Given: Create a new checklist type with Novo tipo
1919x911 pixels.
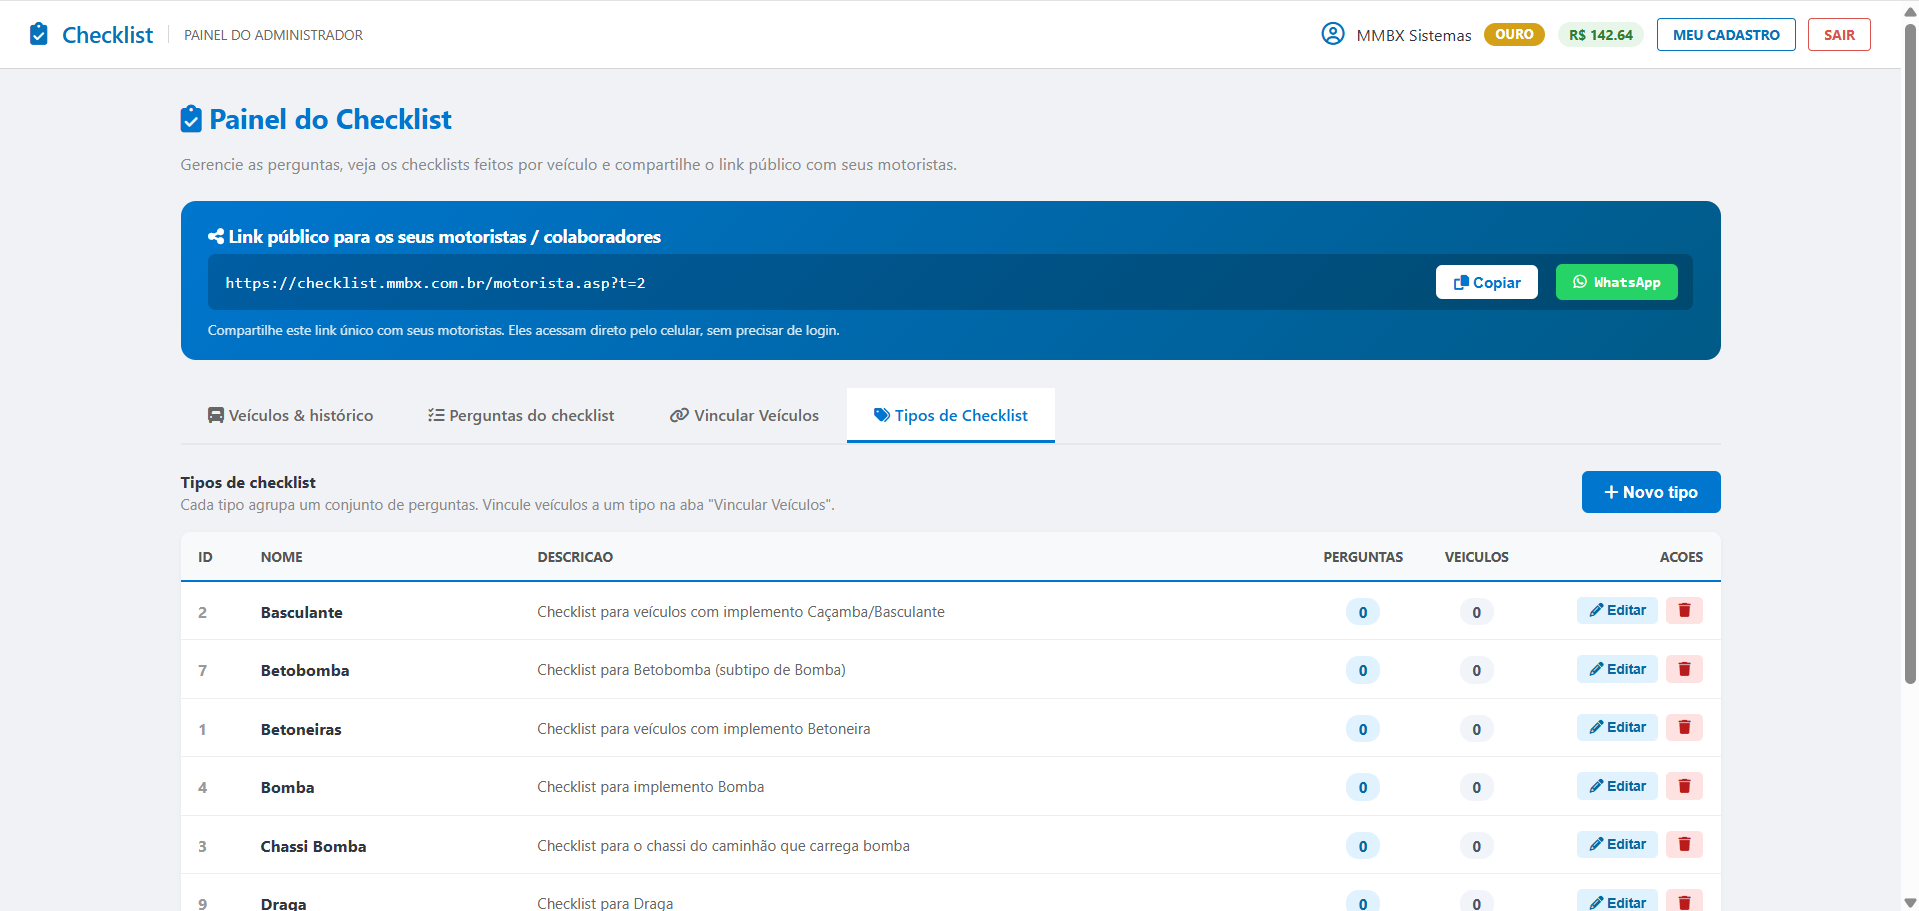Looking at the screenshot, I should (1651, 492).
